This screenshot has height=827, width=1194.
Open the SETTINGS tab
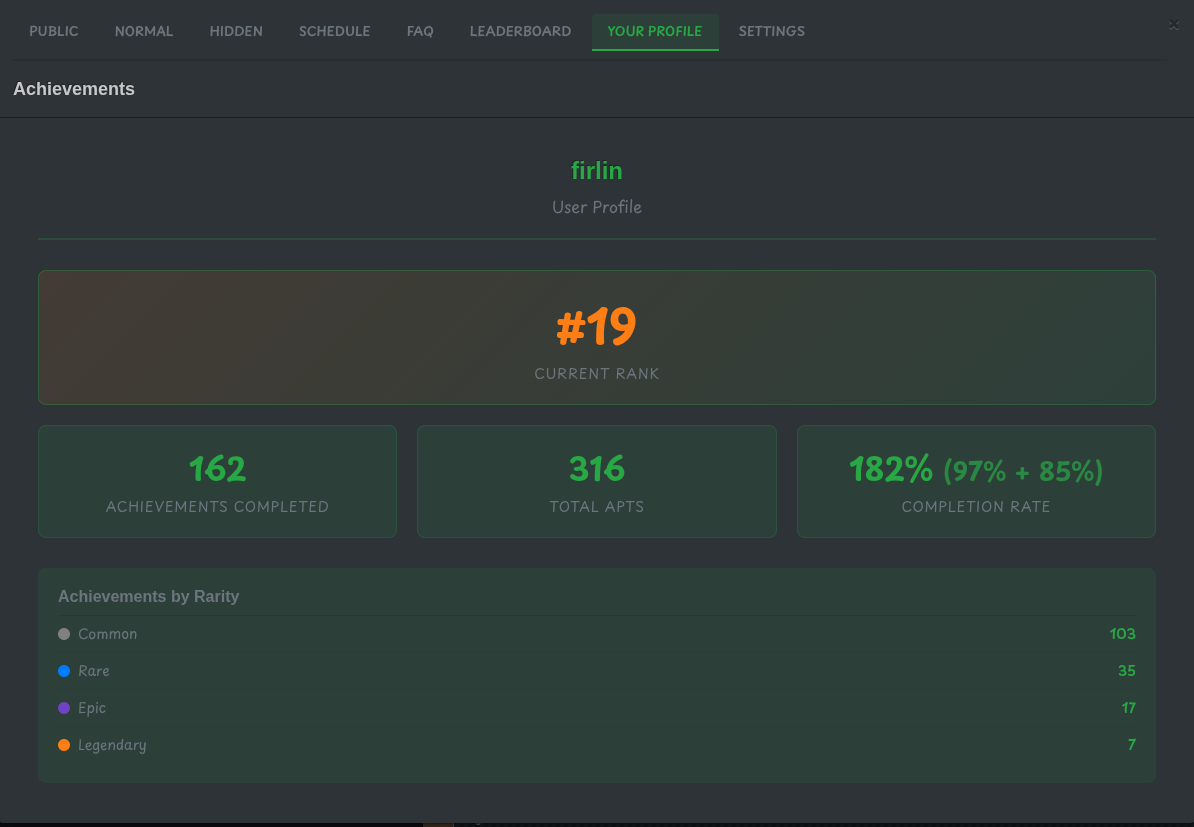pyautogui.click(x=771, y=31)
